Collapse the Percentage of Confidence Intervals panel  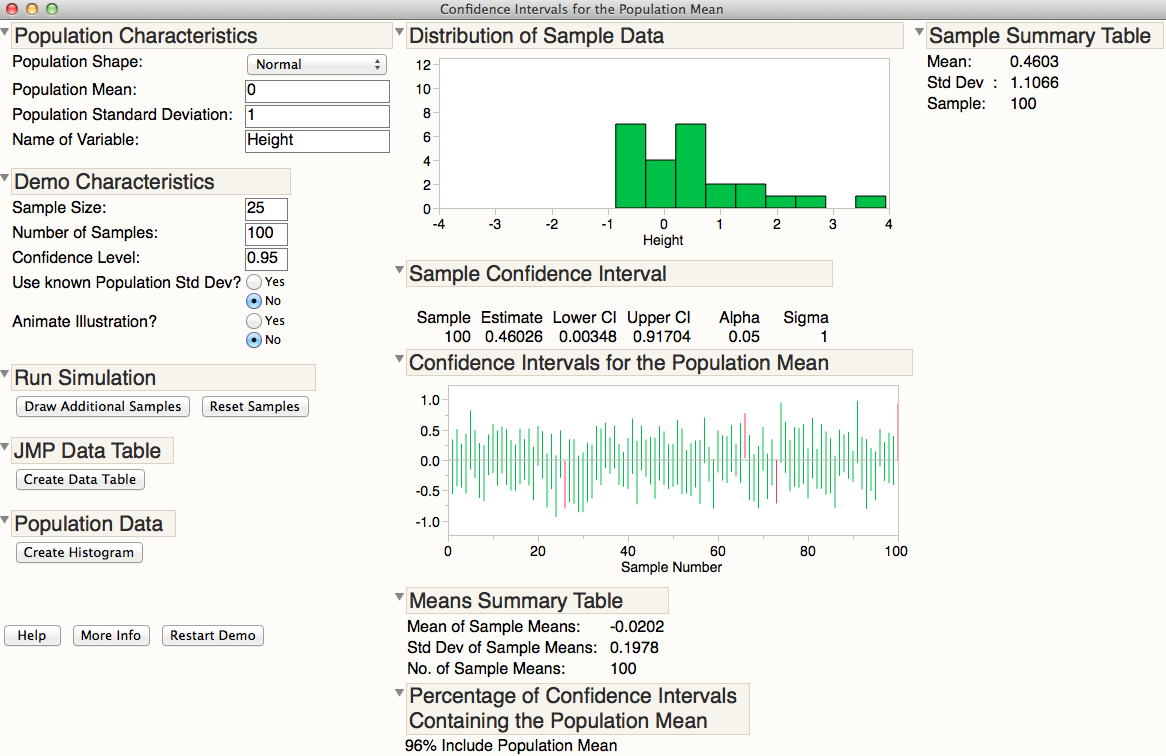pos(400,690)
